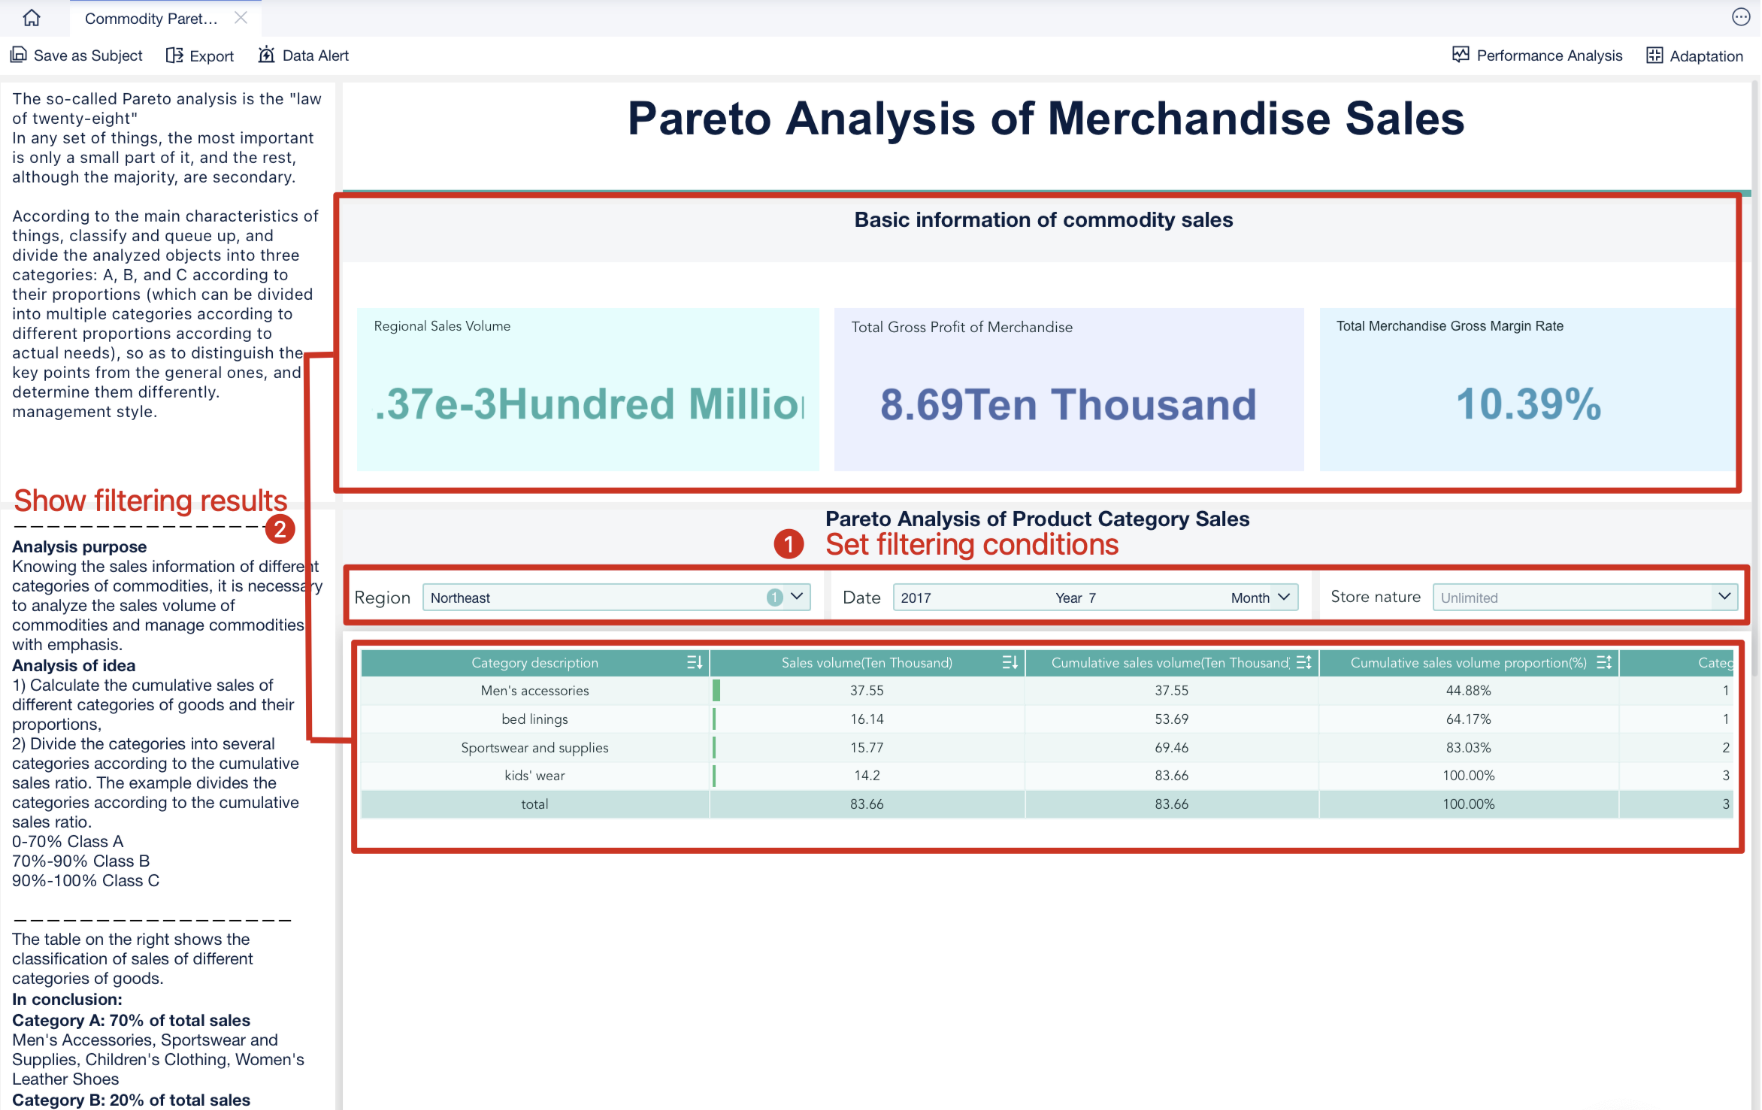Click the Total Gross Profit of Merchandise card
This screenshot has height=1110, width=1762.
(x=1068, y=389)
